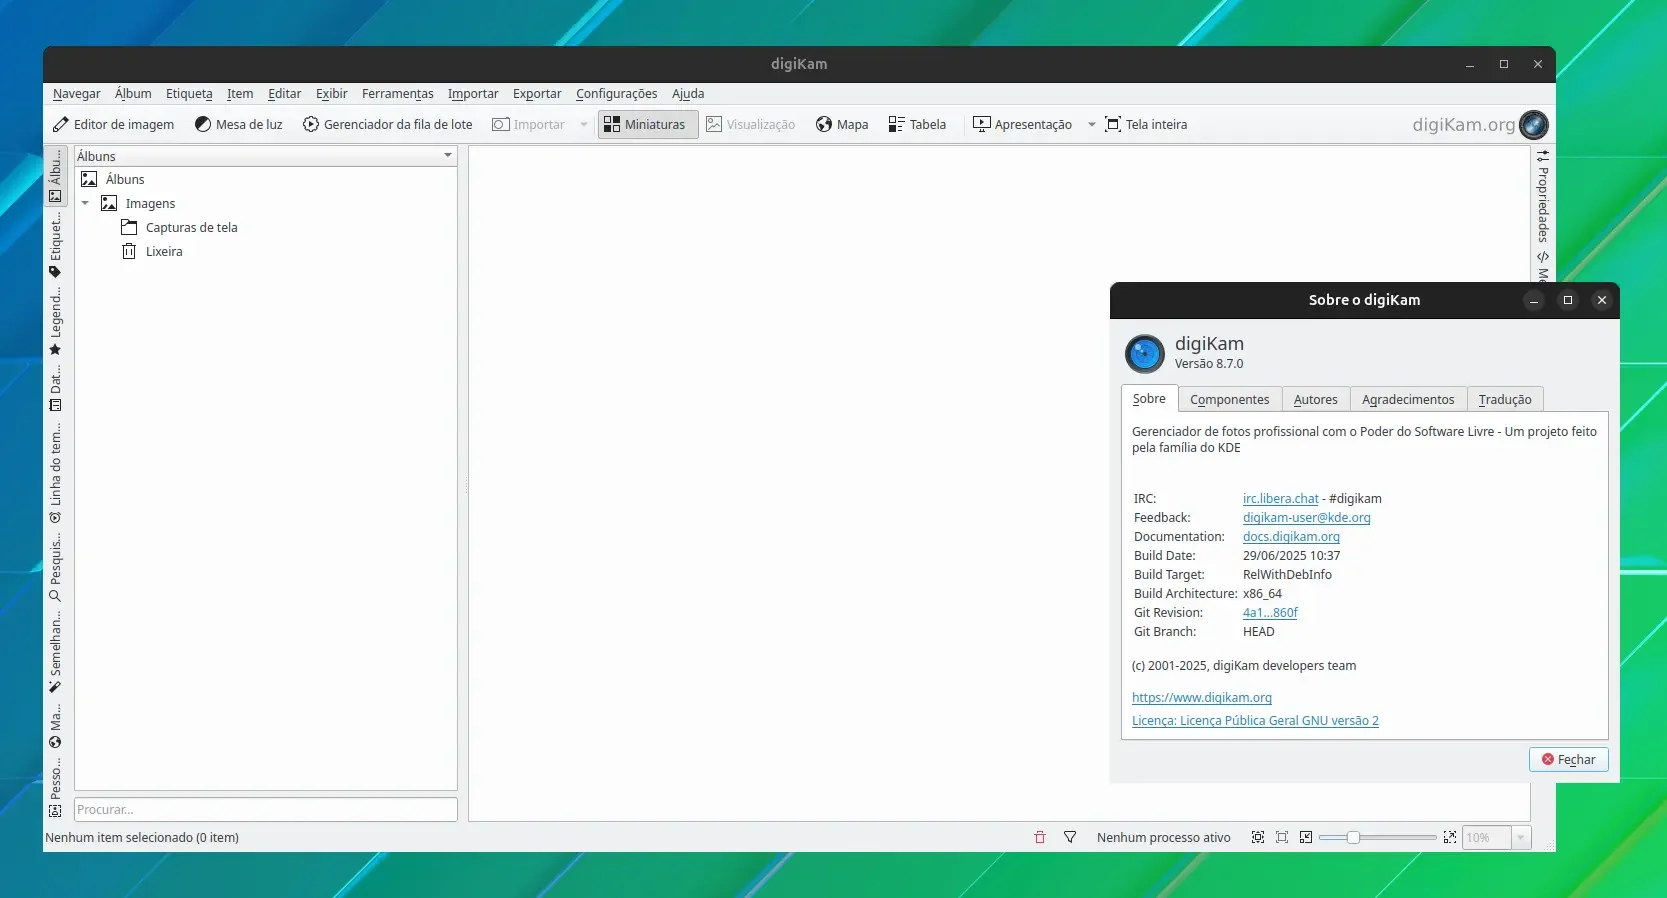Switch to Tabela view
Image resolution: width=1667 pixels, height=898 pixels.
pyautogui.click(x=917, y=125)
